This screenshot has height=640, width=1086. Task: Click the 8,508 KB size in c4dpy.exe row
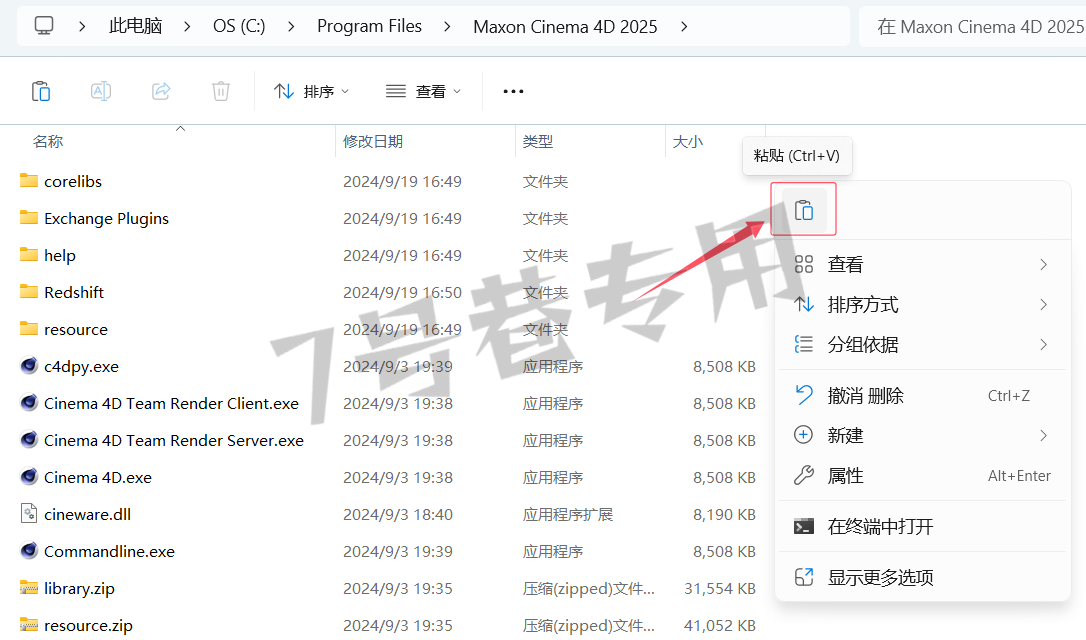tap(724, 366)
